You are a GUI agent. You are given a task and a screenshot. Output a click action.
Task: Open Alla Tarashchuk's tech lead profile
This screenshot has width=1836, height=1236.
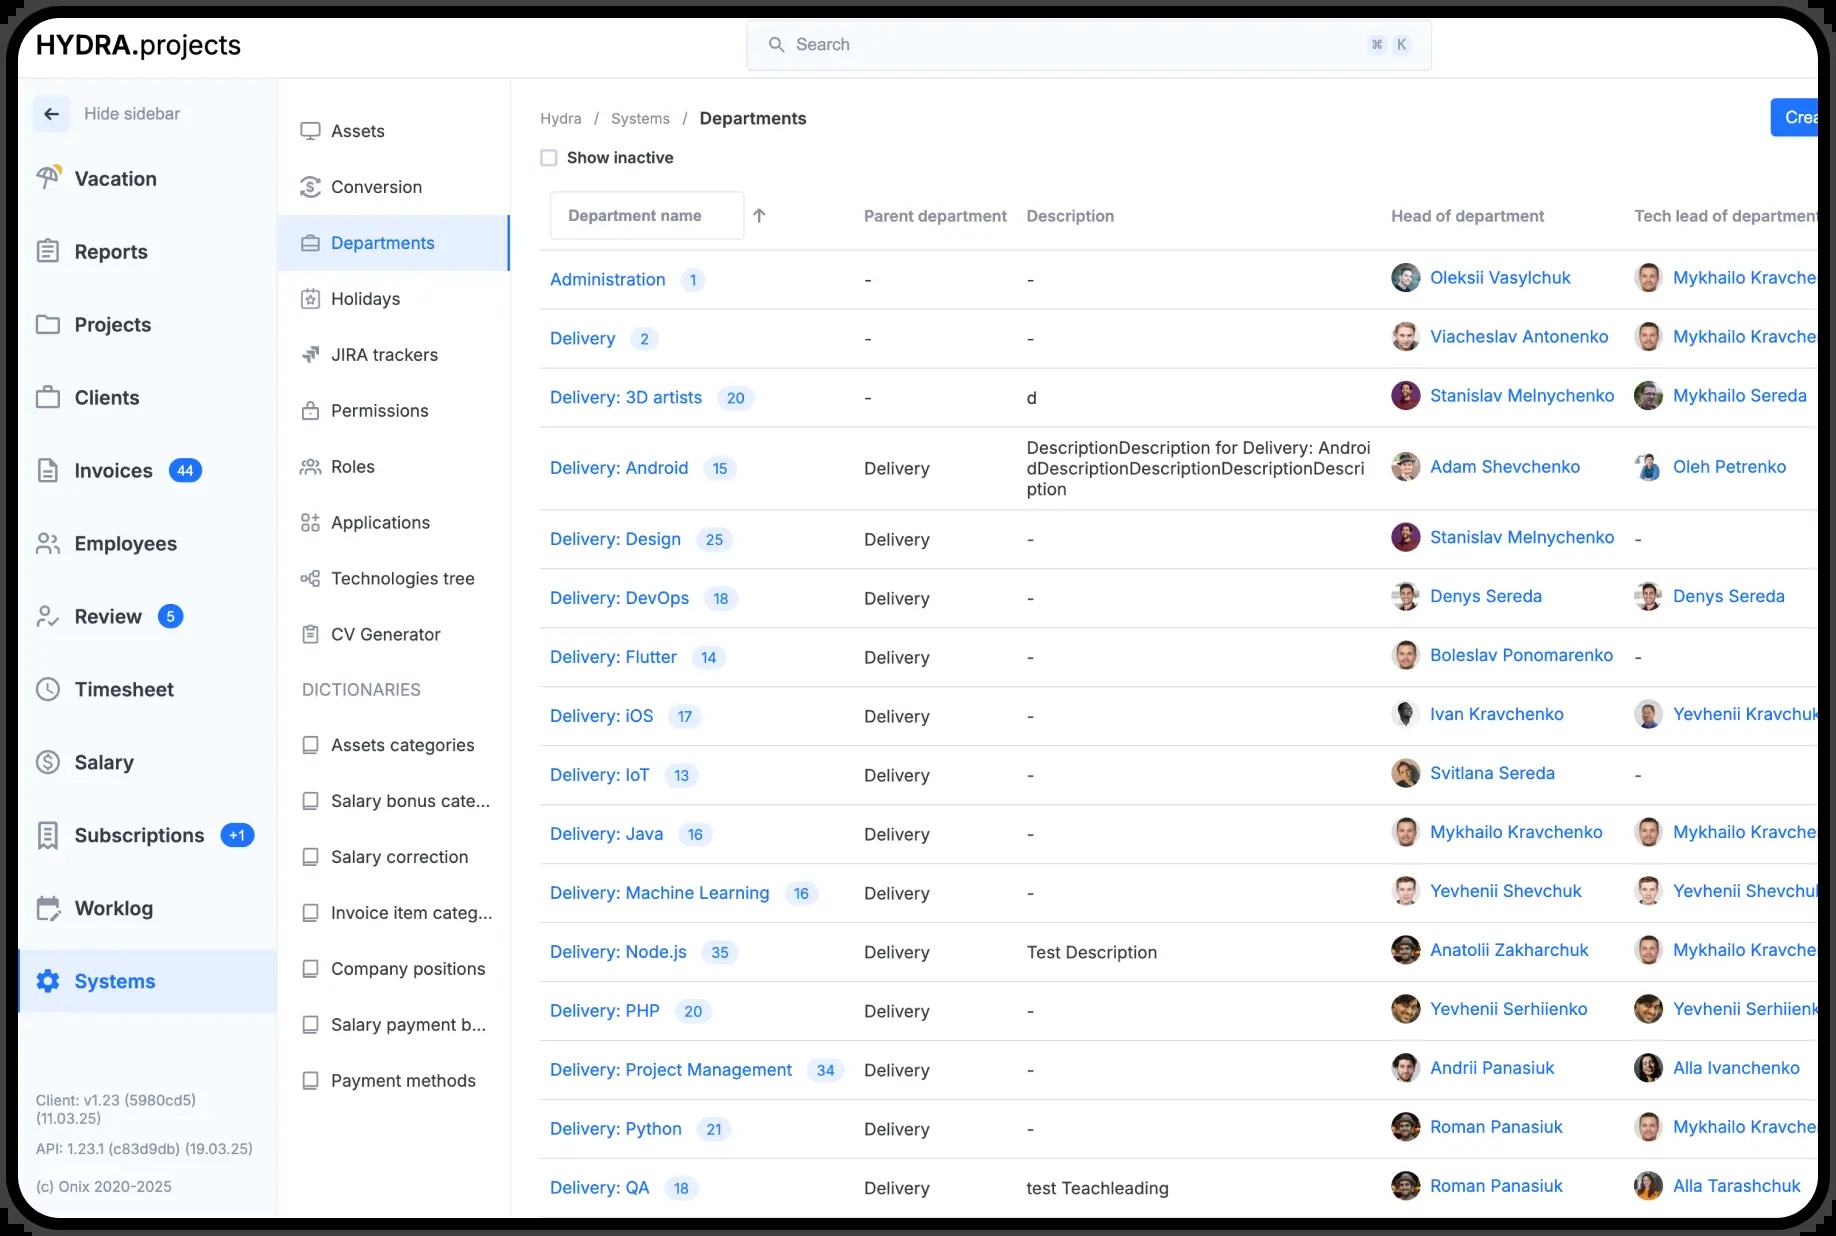click(1736, 1185)
